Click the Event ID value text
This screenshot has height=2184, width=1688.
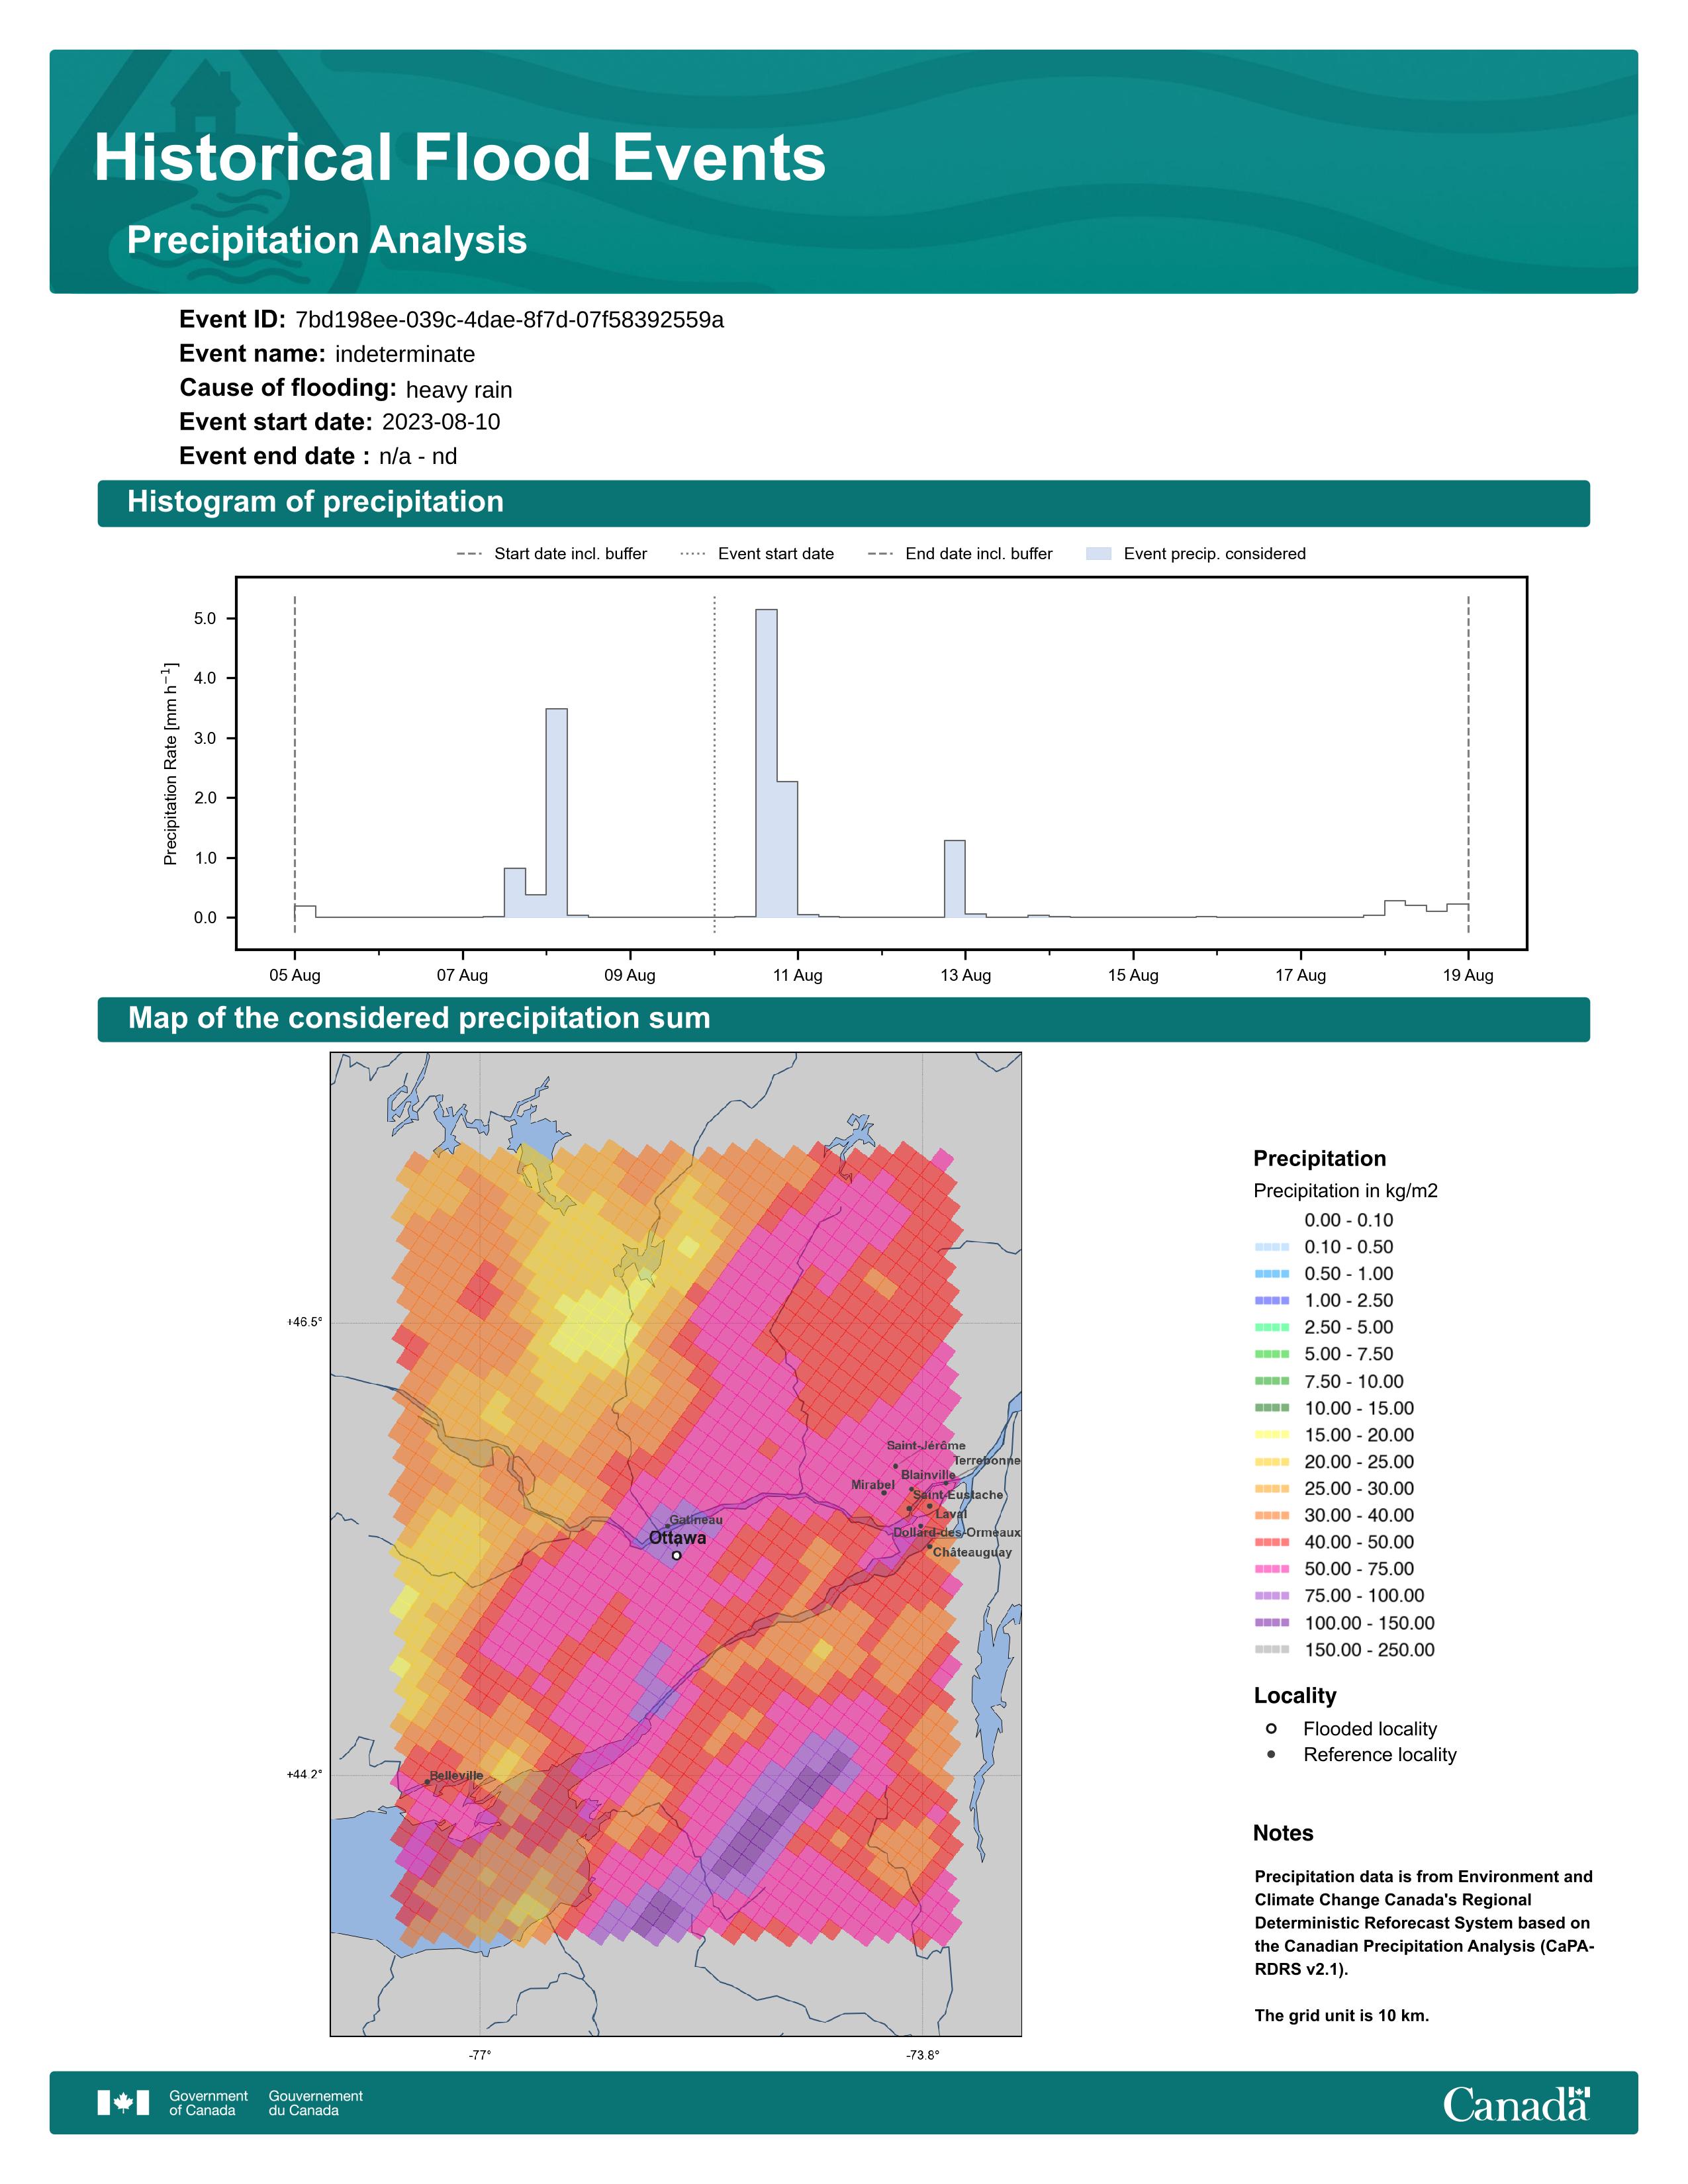coord(509,320)
